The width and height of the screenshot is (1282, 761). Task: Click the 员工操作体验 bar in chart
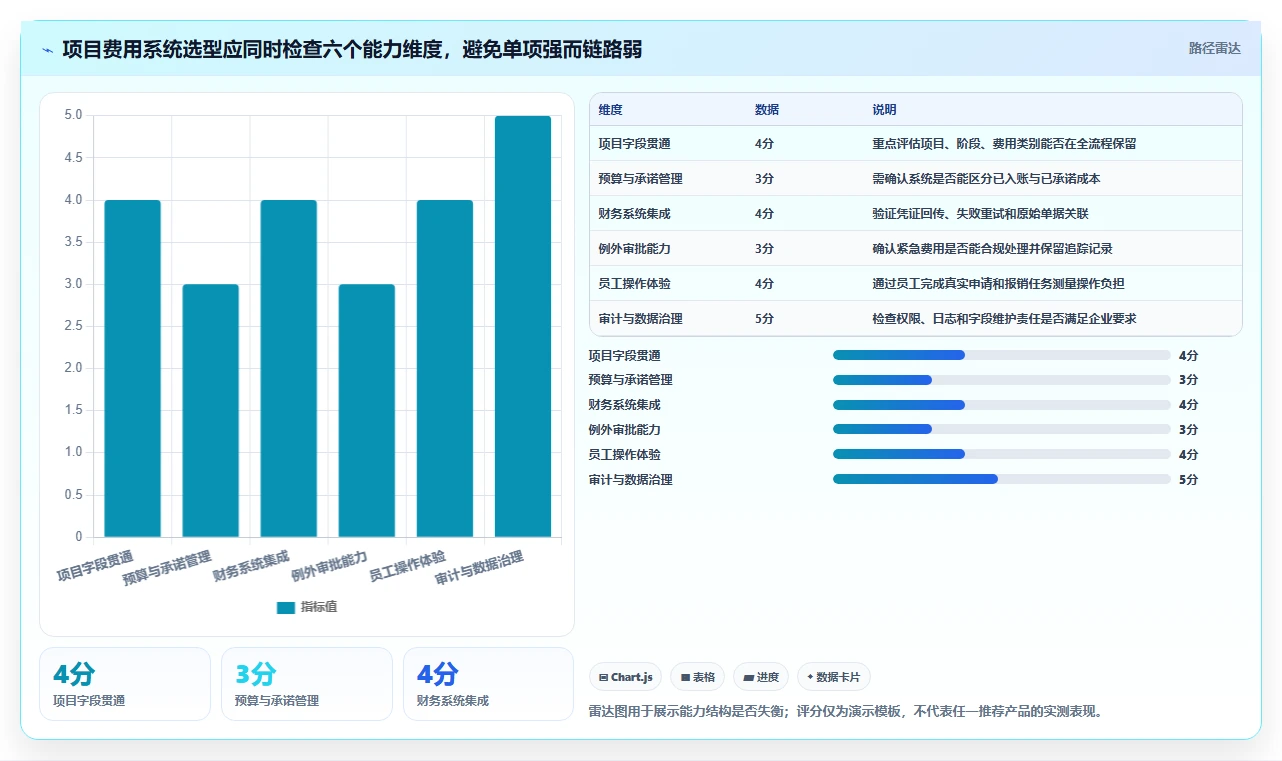coord(444,368)
